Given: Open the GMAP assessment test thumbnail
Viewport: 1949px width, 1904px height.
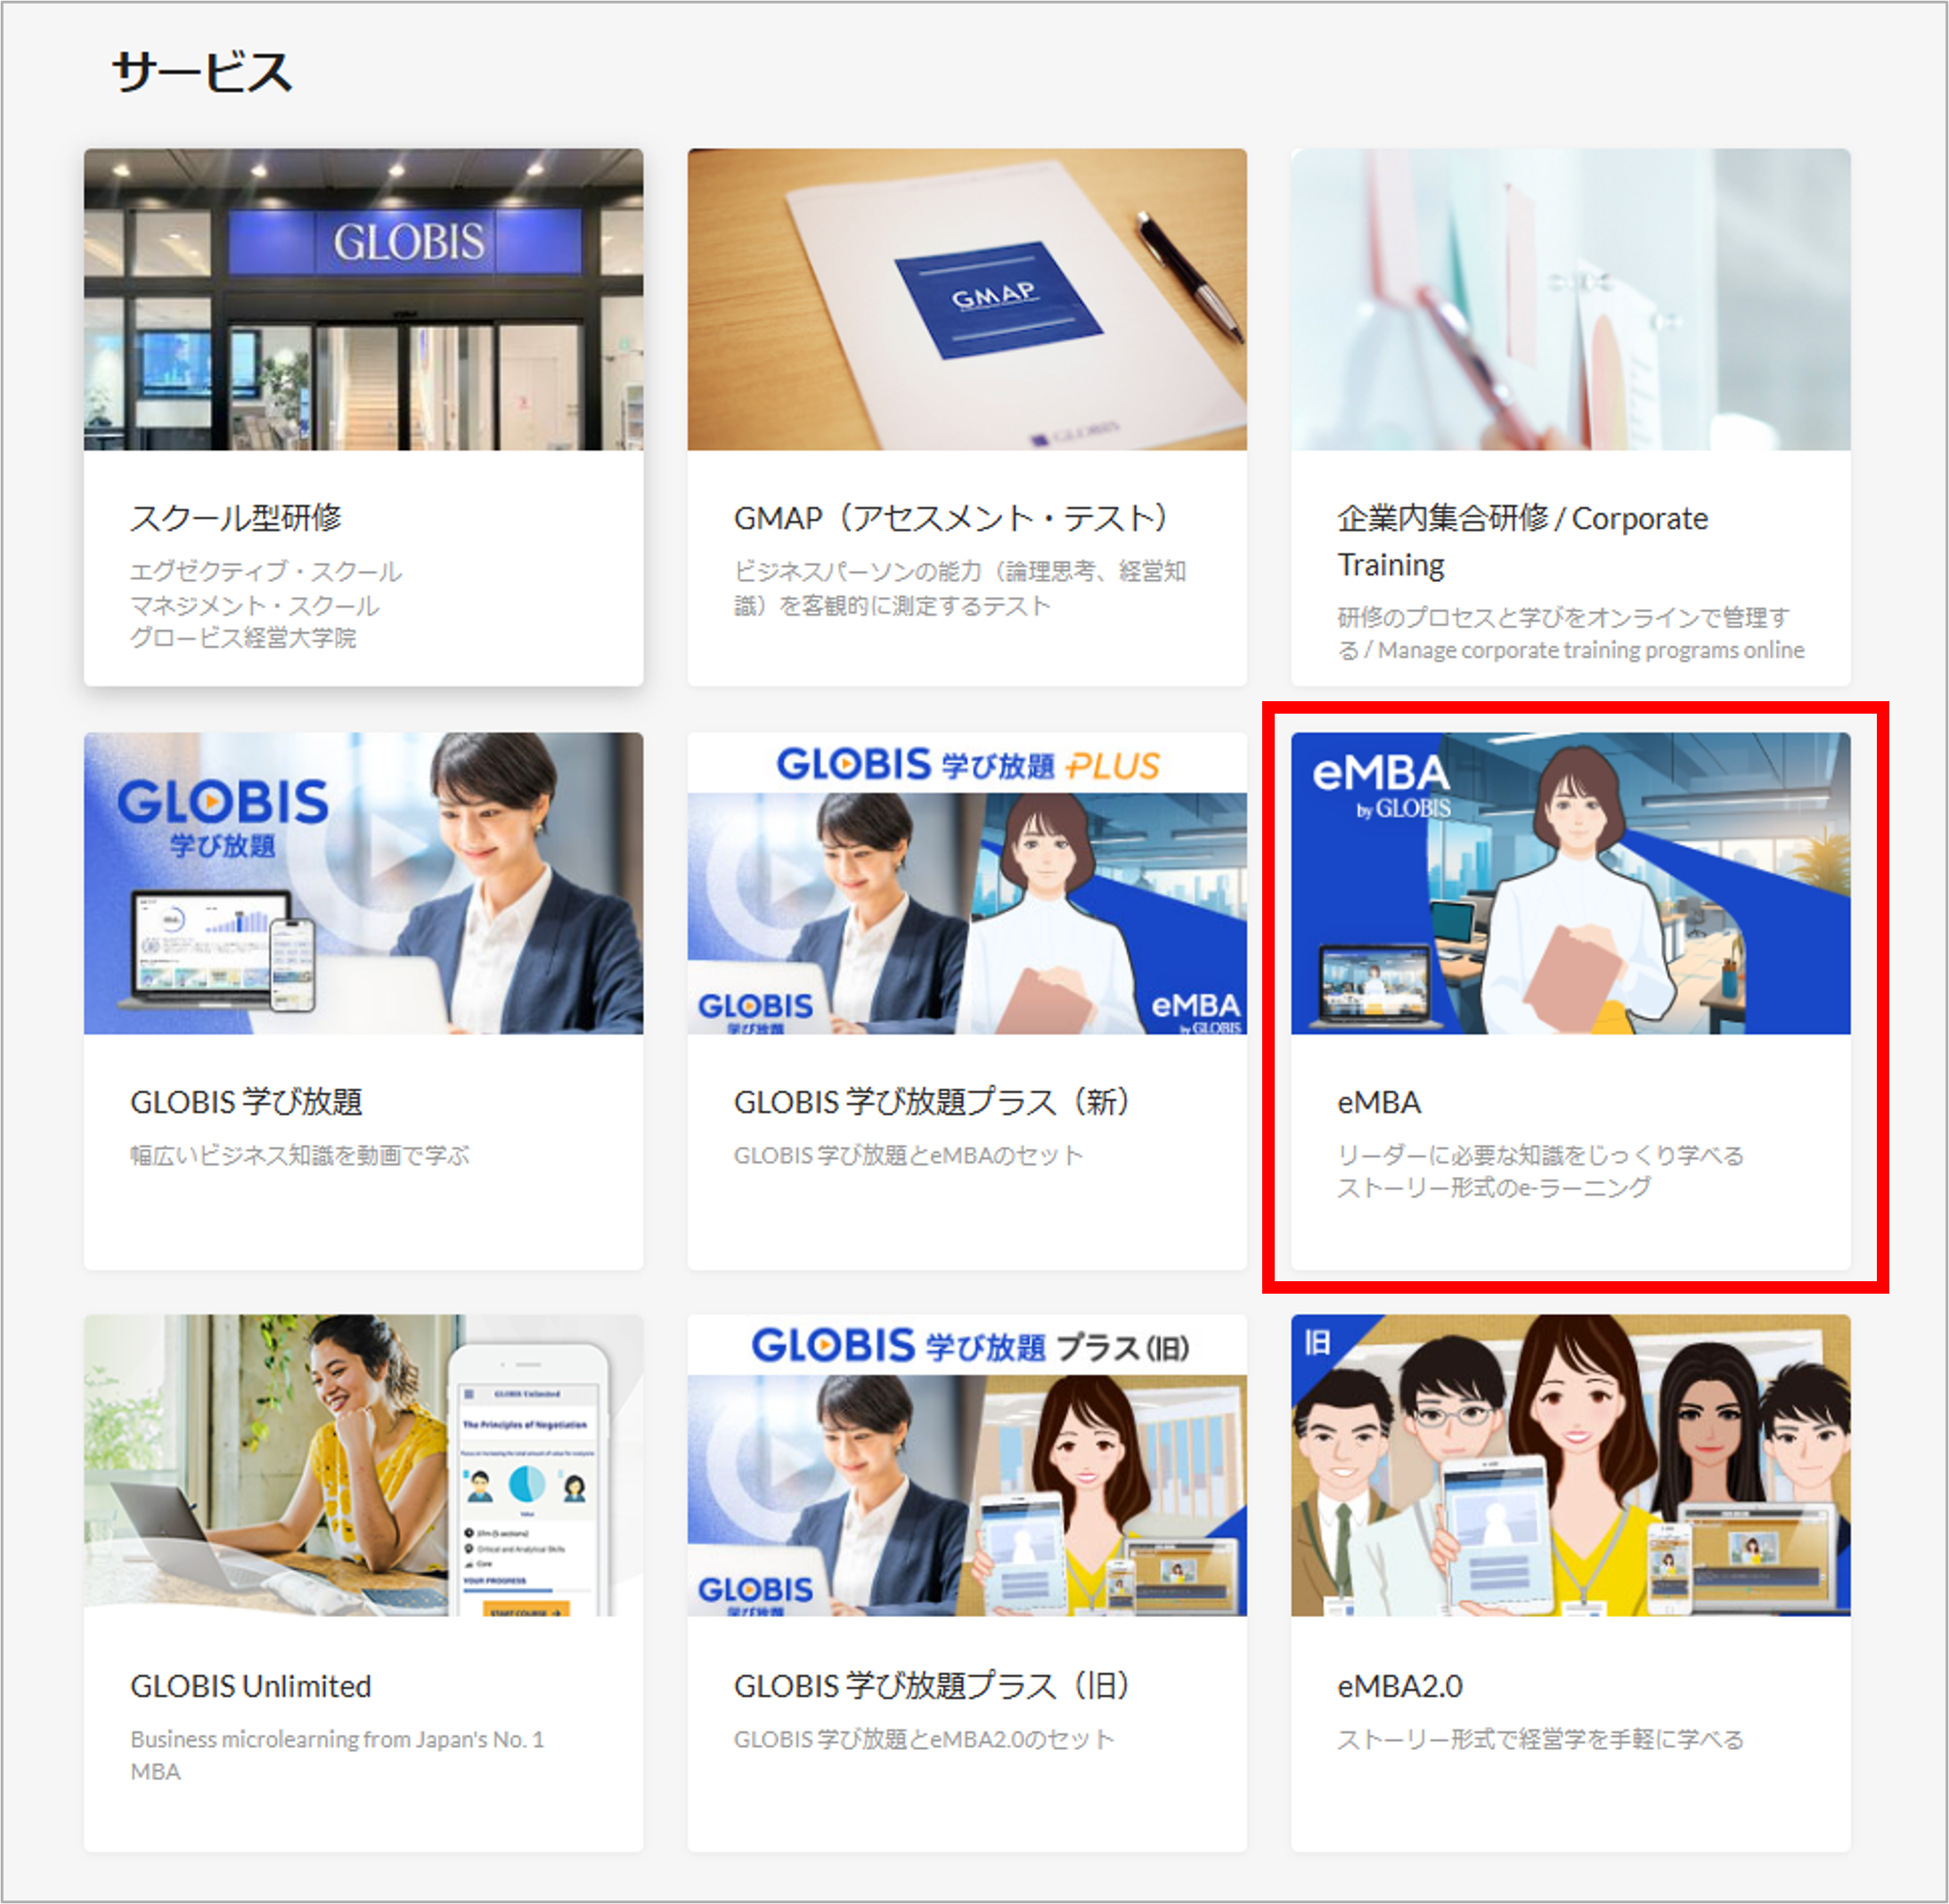Looking at the screenshot, I should click(966, 299).
